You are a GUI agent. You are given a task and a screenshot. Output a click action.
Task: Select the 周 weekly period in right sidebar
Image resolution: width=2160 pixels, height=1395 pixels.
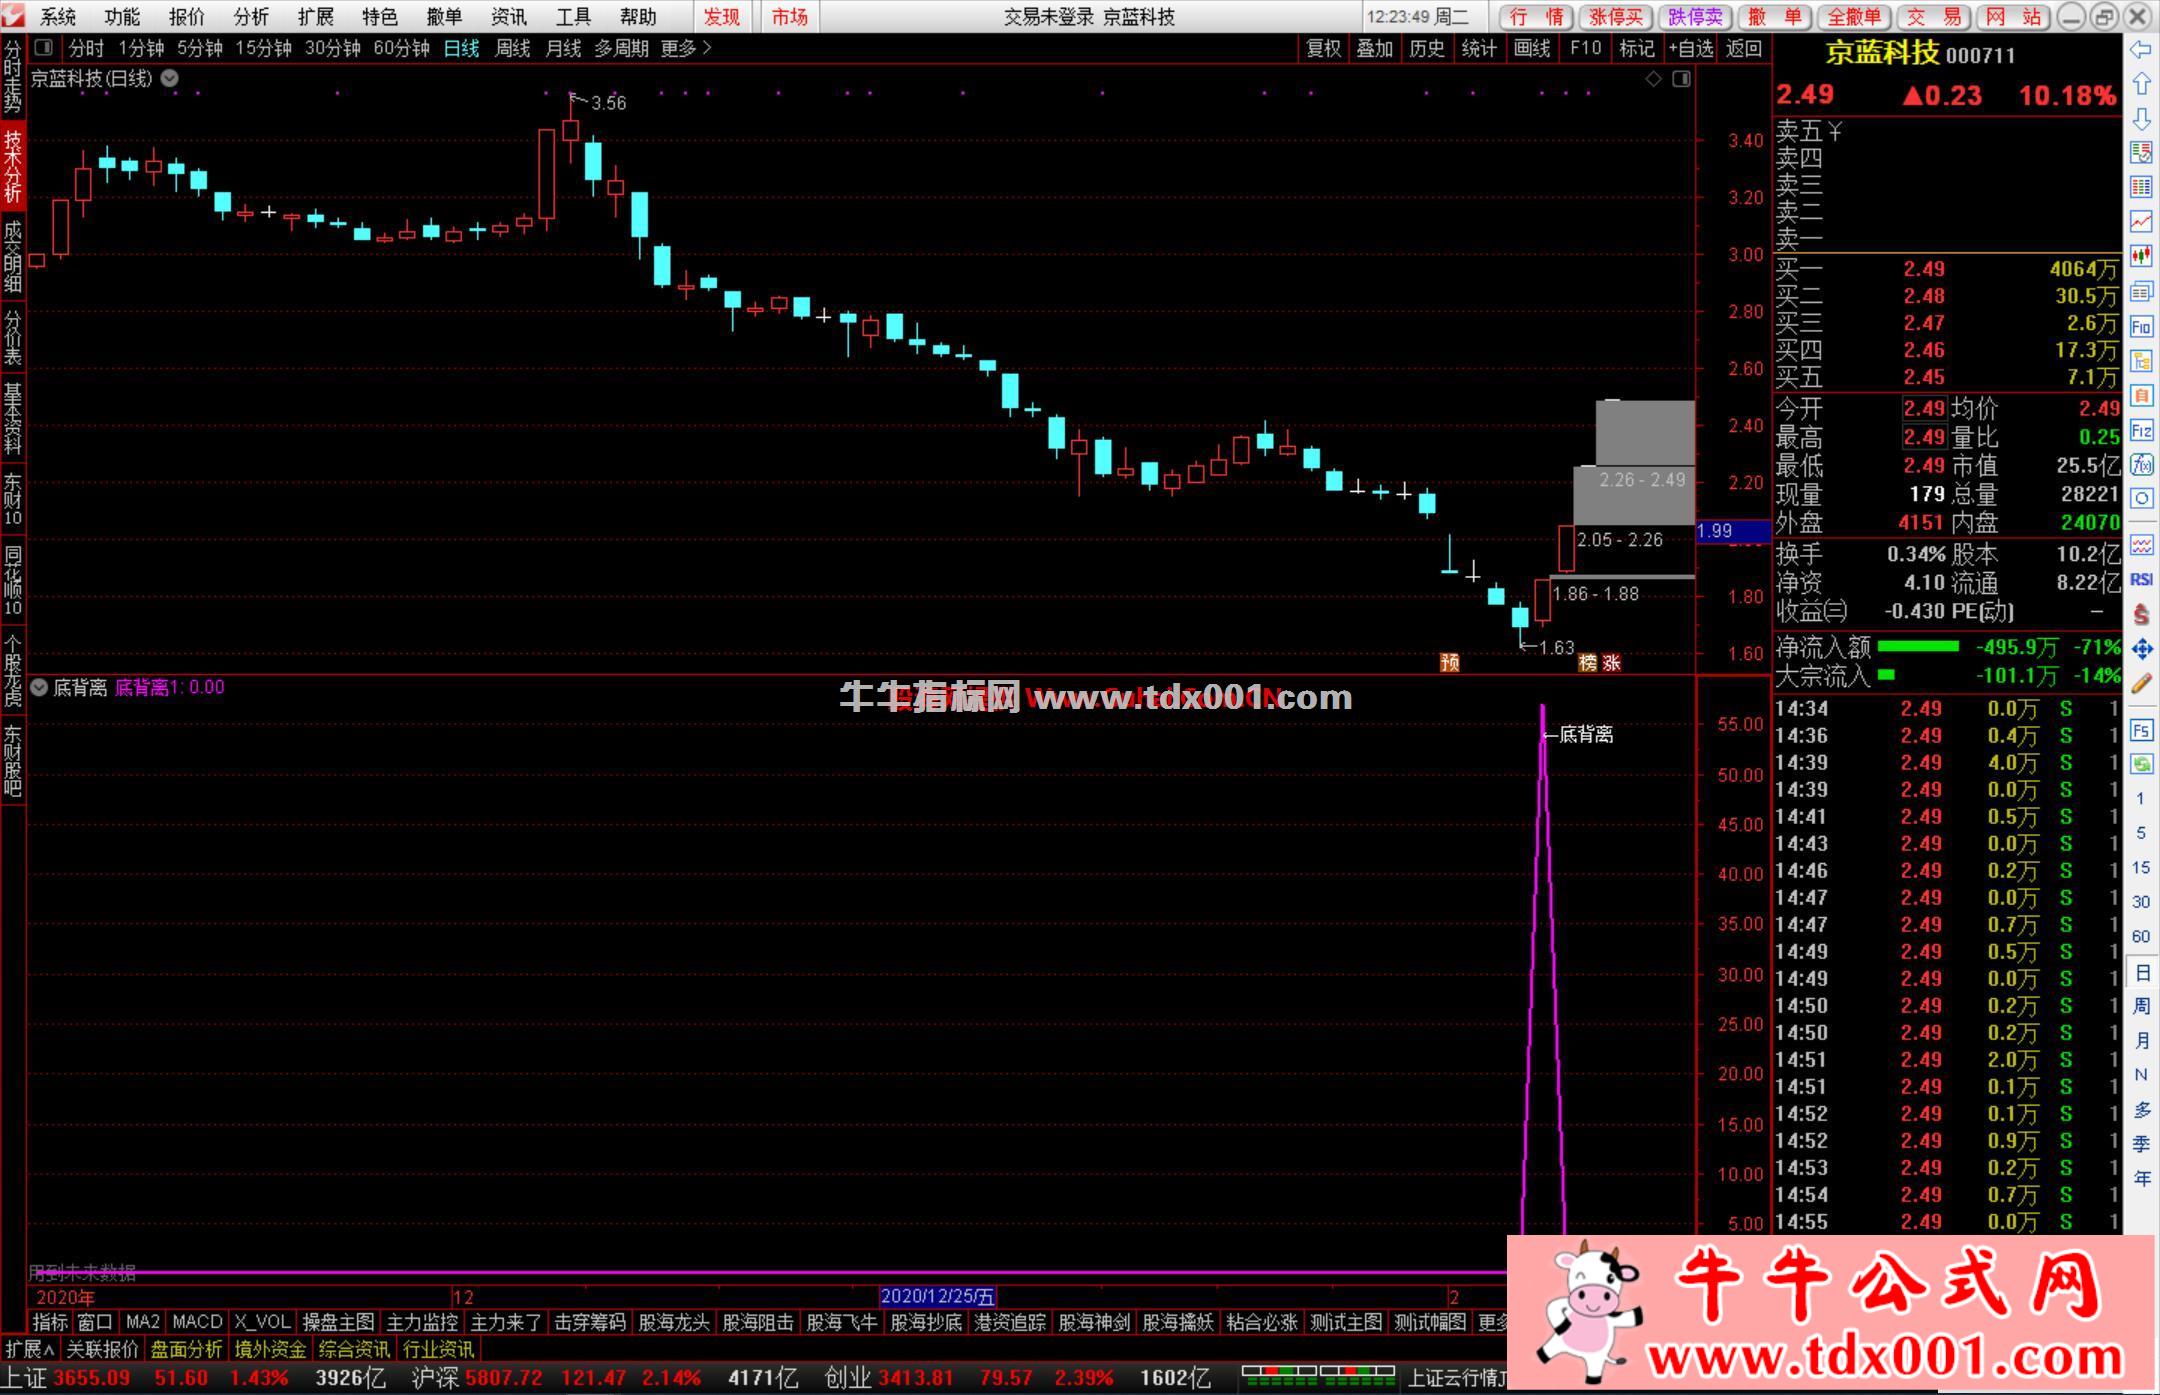(x=2141, y=1005)
